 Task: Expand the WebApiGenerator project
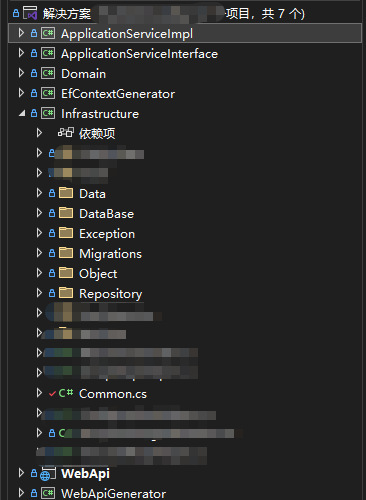21,493
